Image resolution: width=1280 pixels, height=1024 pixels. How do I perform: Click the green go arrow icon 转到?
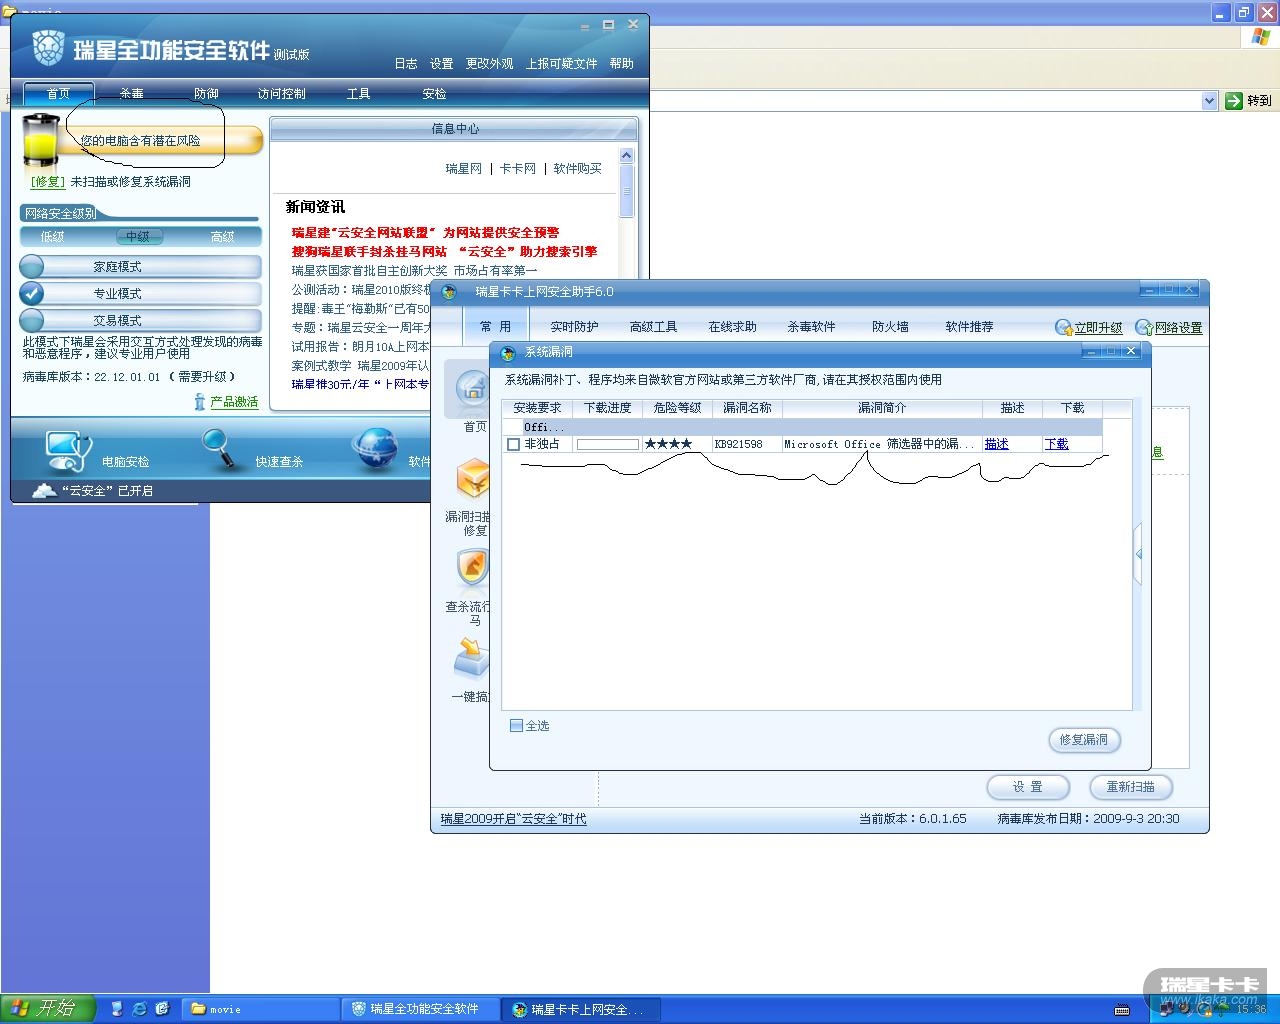1234,100
